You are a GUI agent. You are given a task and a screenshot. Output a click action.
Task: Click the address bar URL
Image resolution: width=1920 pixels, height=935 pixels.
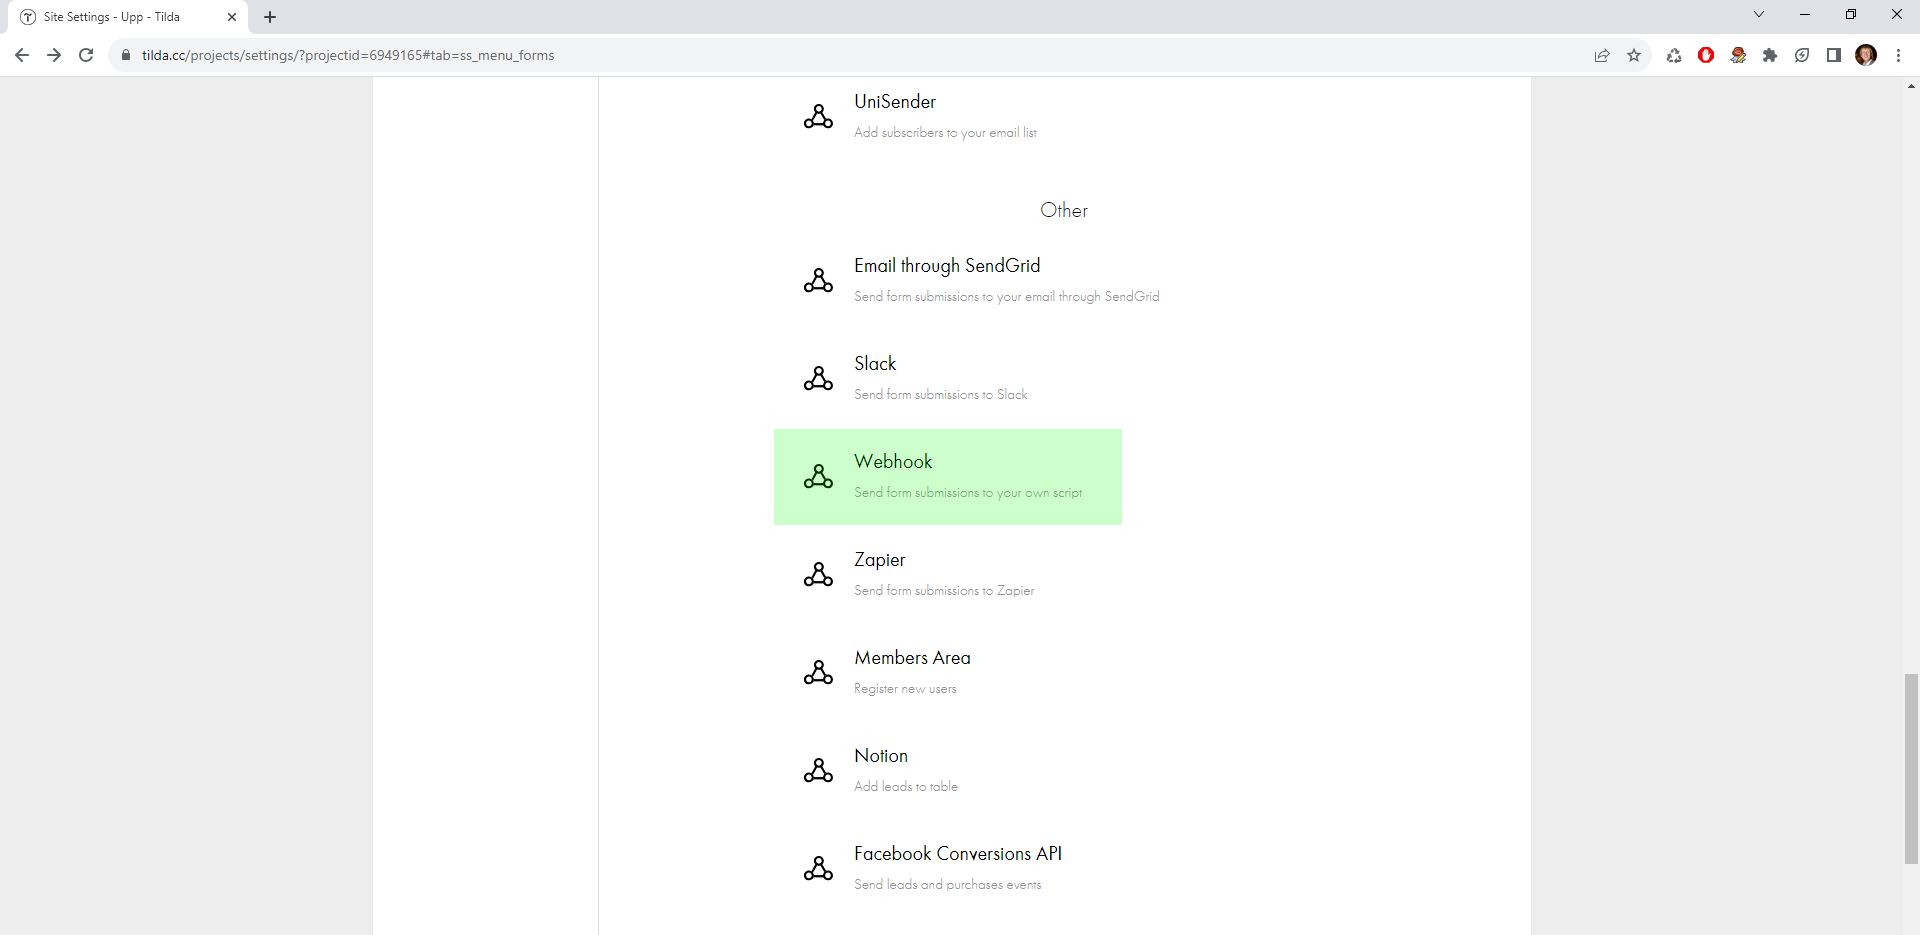tap(348, 55)
